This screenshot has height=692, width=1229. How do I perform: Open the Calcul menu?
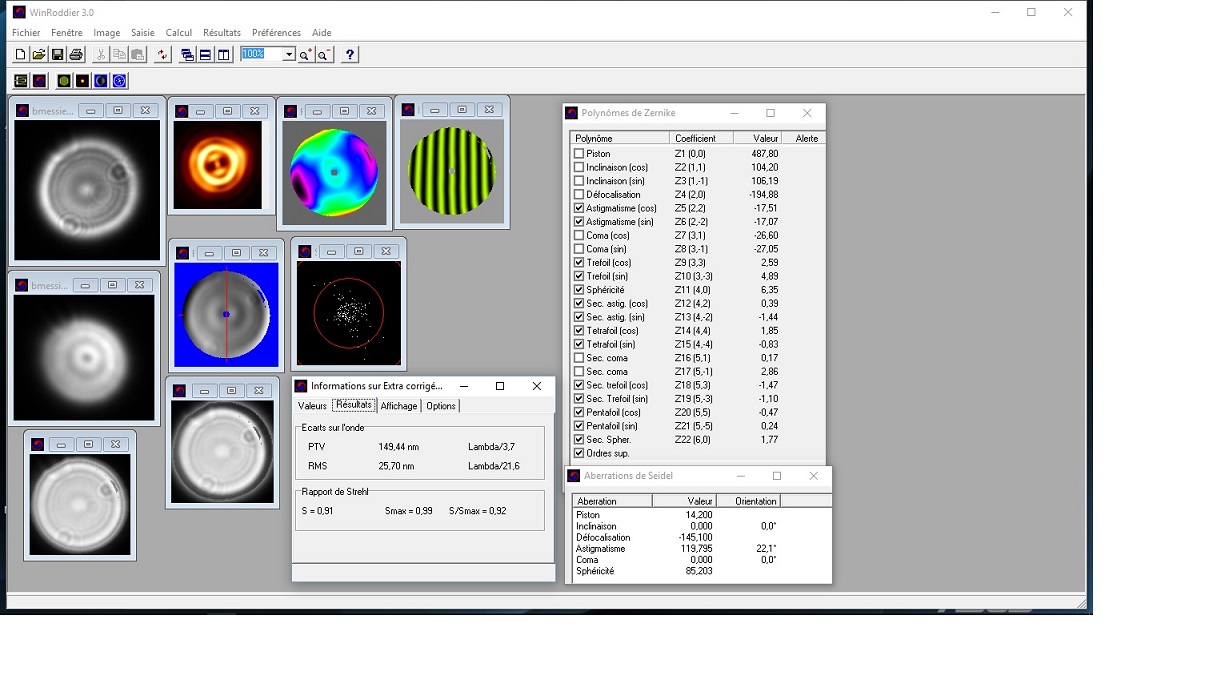click(178, 33)
